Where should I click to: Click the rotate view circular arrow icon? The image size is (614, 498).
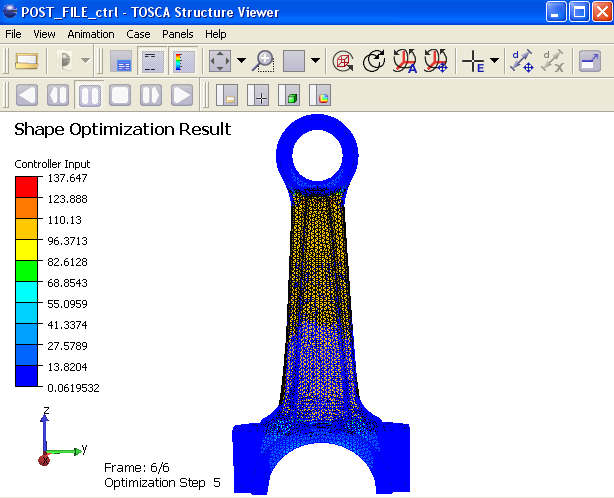(x=374, y=62)
